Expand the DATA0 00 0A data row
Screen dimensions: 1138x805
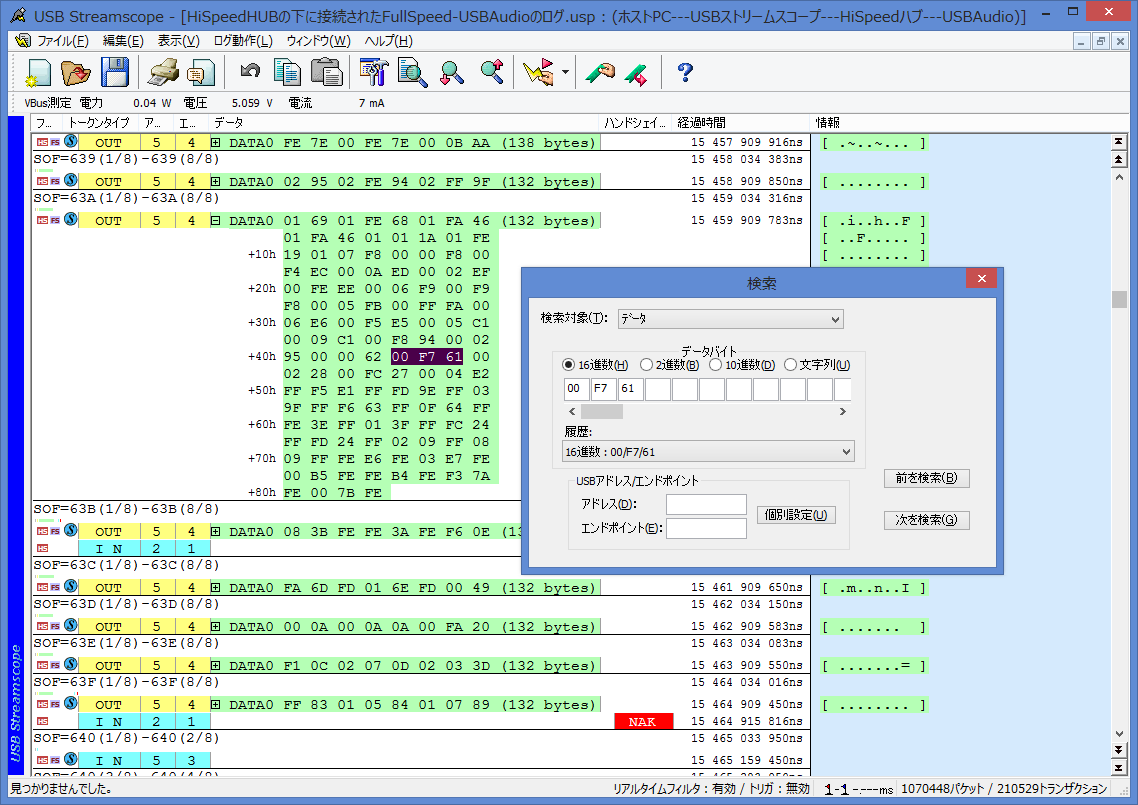click(x=216, y=627)
